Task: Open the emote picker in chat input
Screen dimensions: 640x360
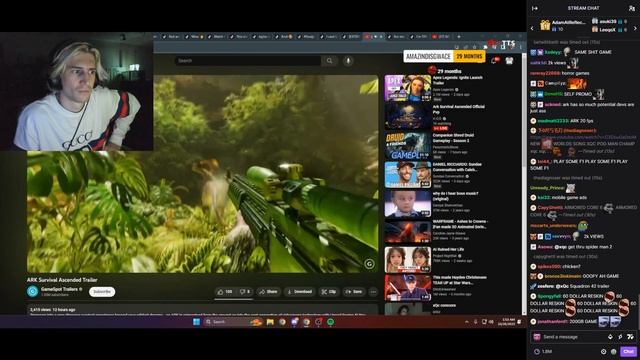Action: point(630,337)
